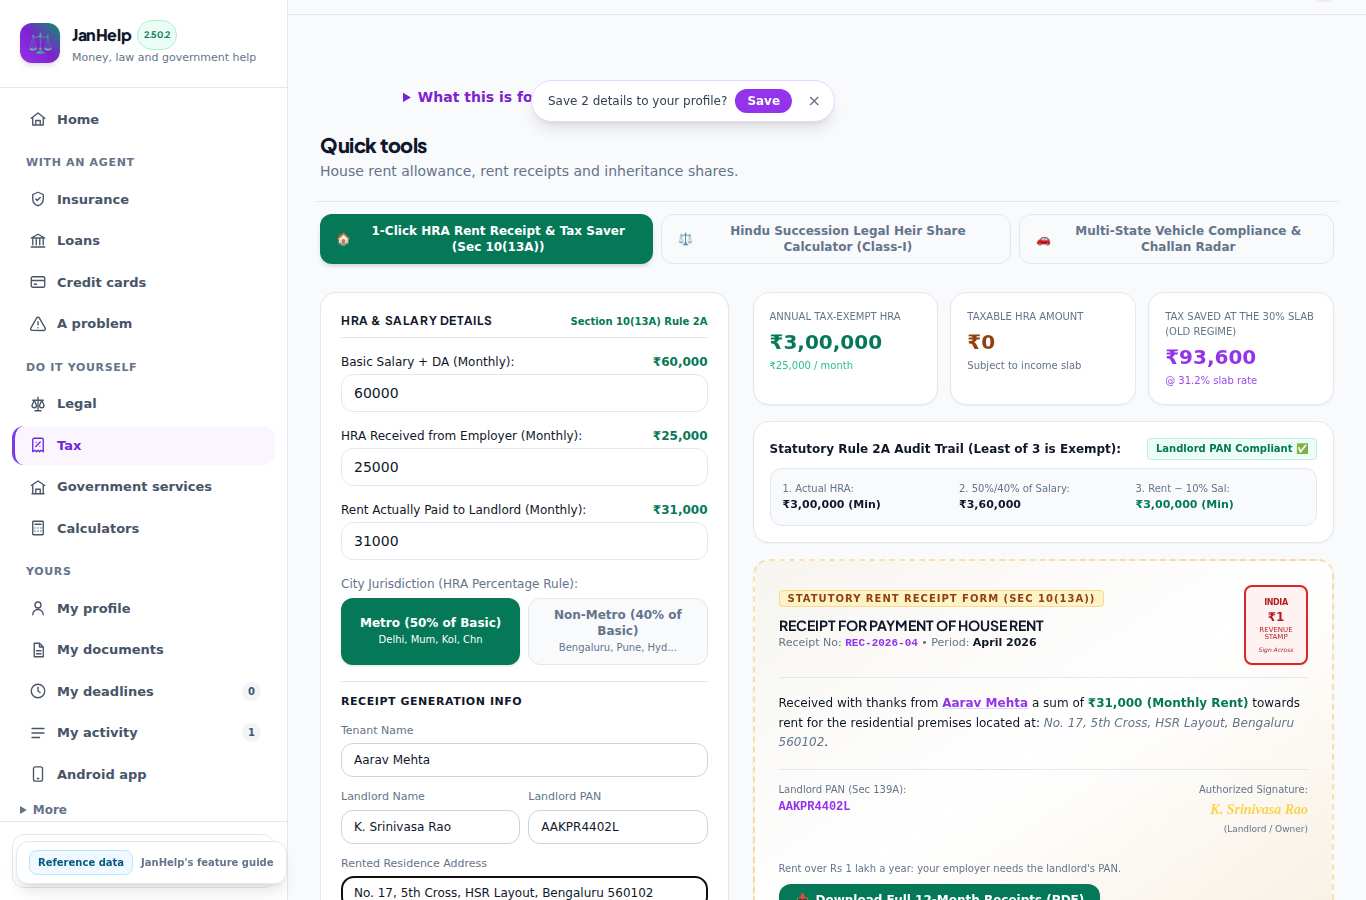Download Full 12-Month Receipts PDF

pos(939,892)
